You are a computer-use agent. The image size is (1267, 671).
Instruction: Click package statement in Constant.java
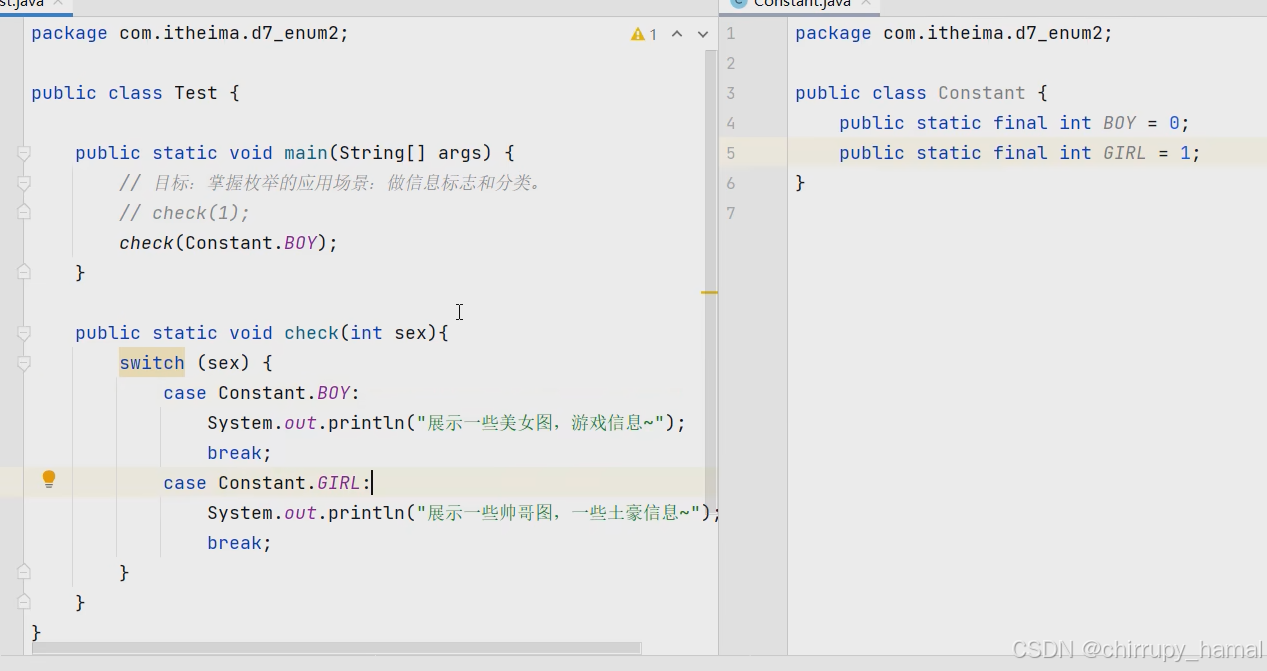tap(954, 33)
